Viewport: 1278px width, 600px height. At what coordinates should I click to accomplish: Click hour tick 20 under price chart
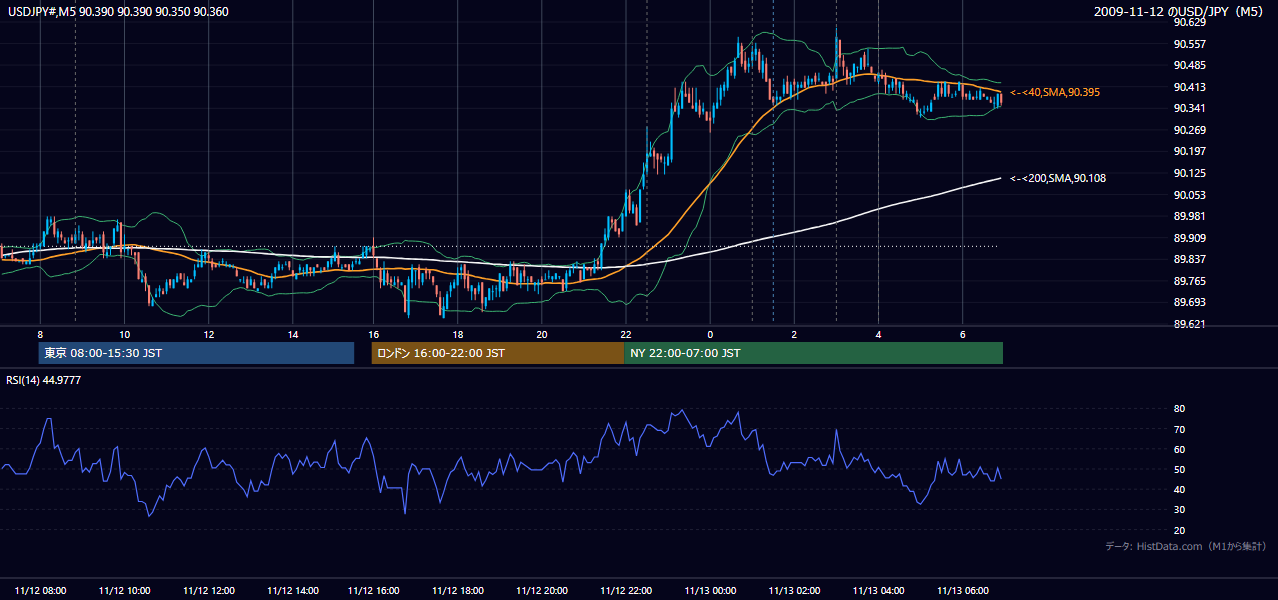(x=541, y=334)
